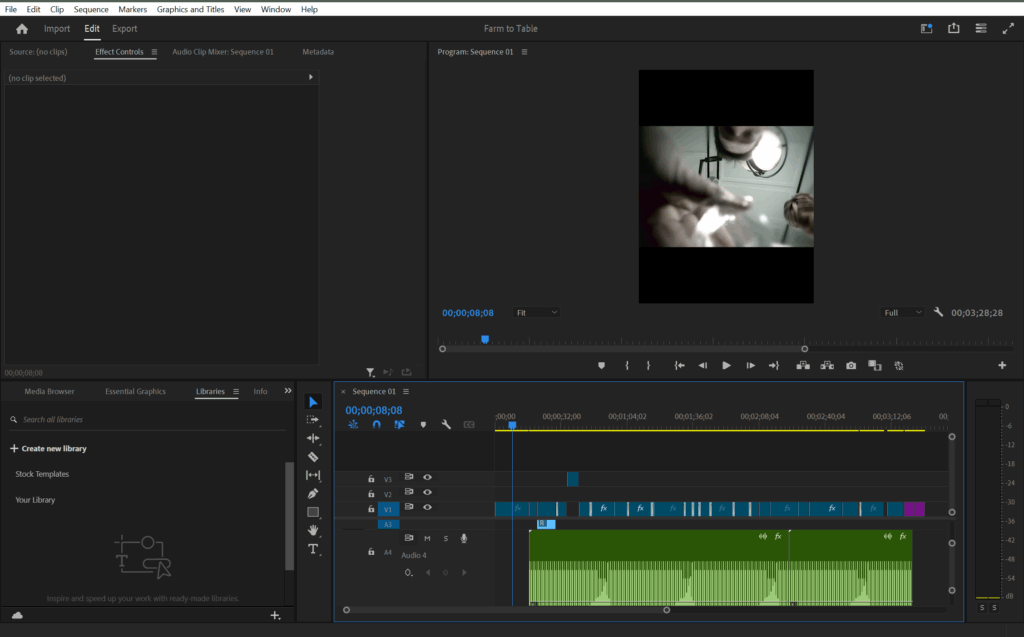Step back one frame
This screenshot has height=637, width=1024.
703,366
